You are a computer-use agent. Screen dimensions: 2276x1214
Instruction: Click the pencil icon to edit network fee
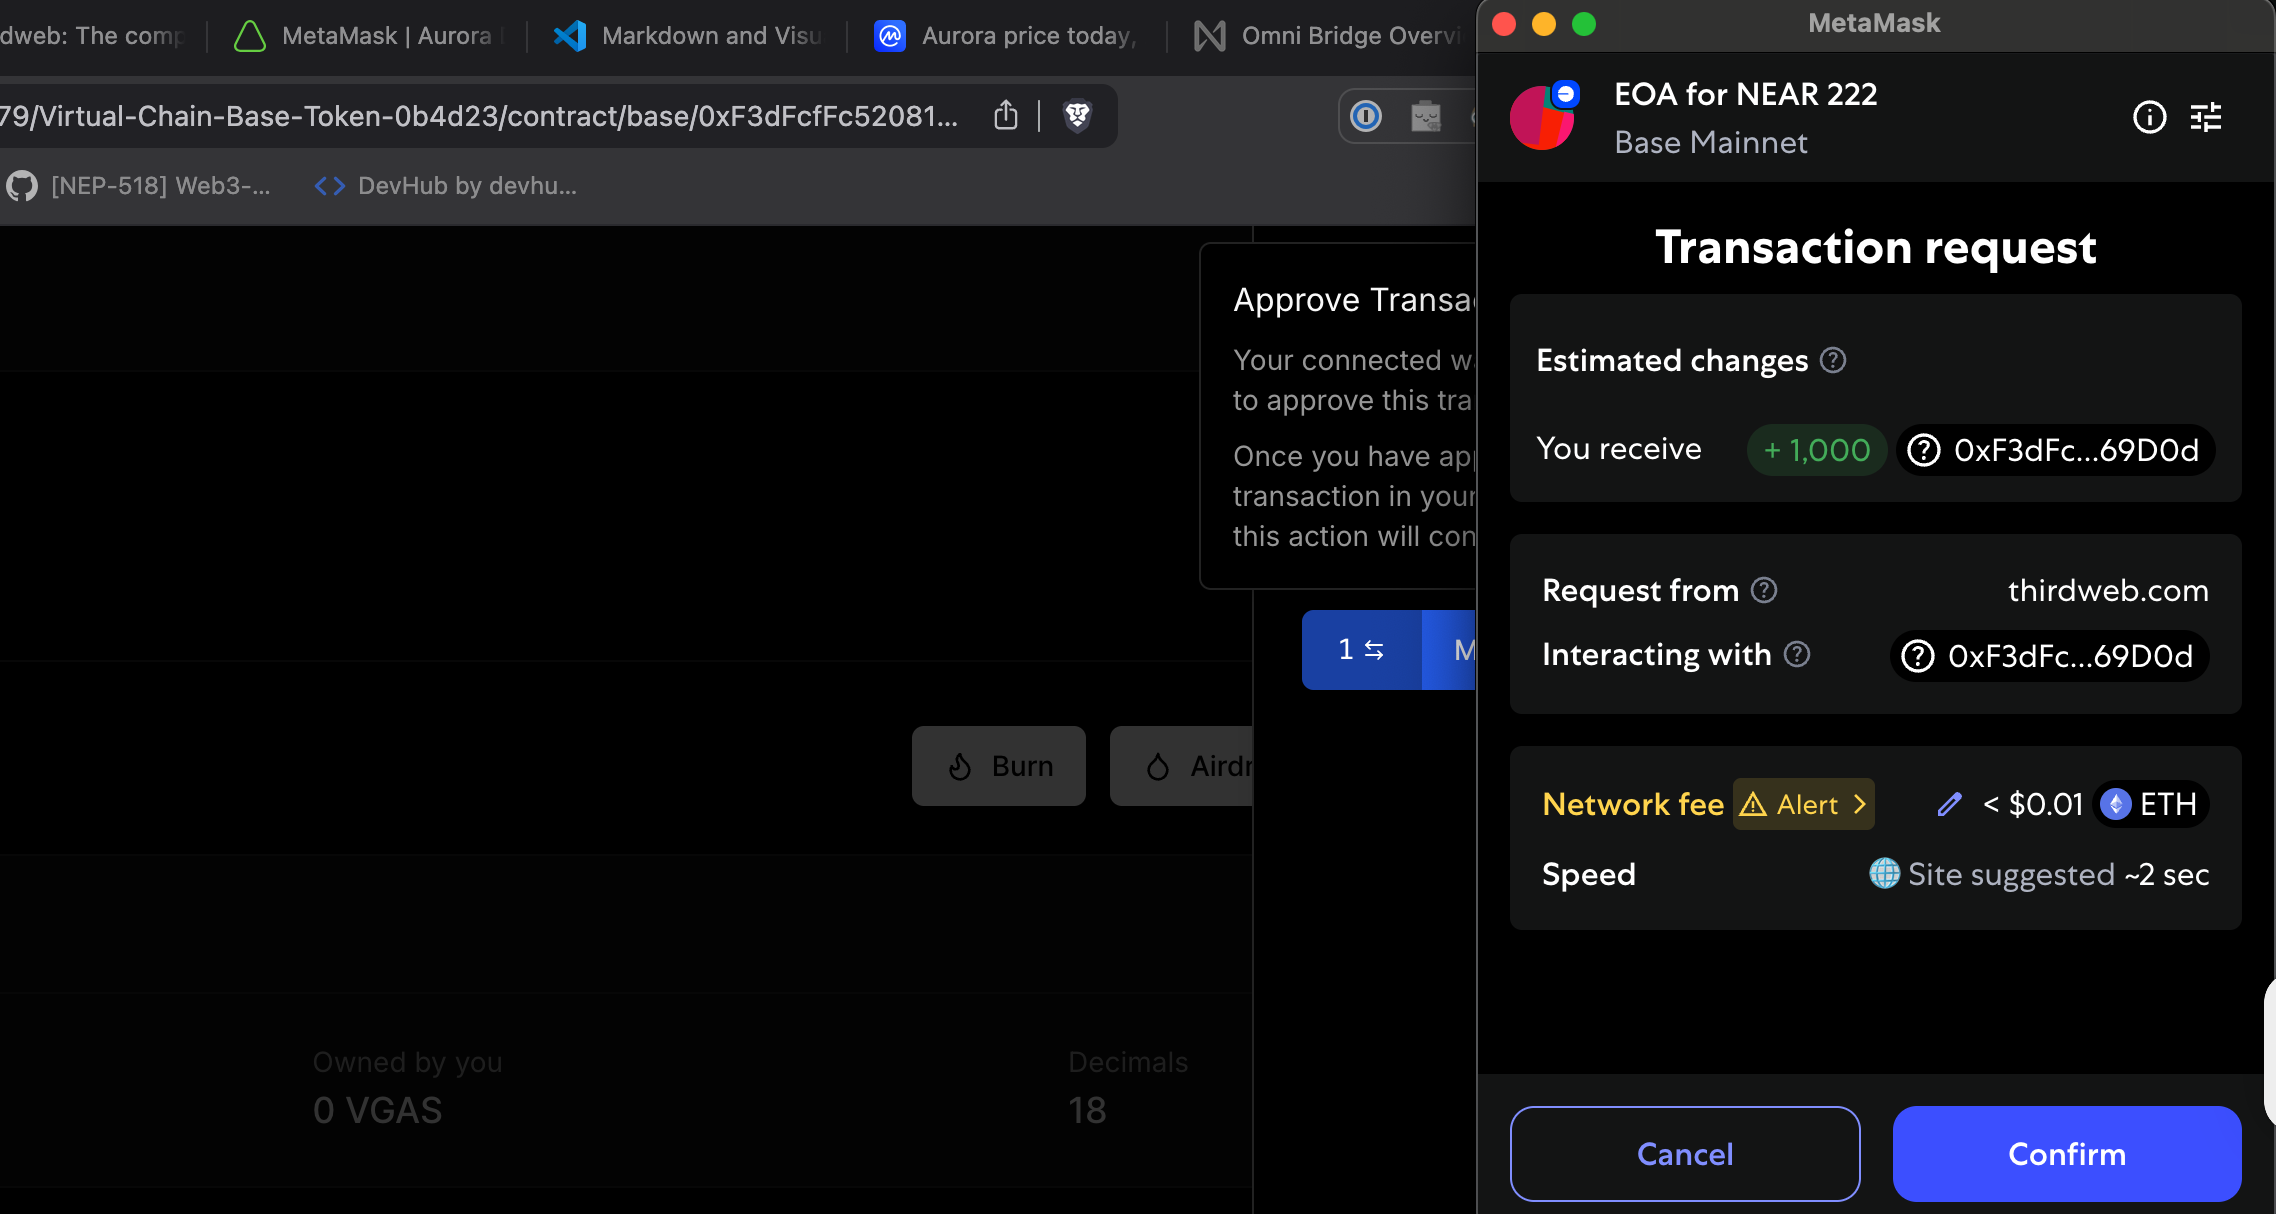(1949, 804)
